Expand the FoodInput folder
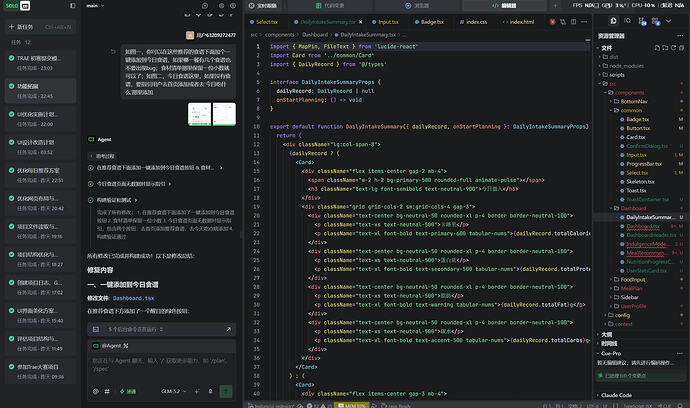This screenshot has width=690, height=408. pyautogui.click(x=632, y=279)
